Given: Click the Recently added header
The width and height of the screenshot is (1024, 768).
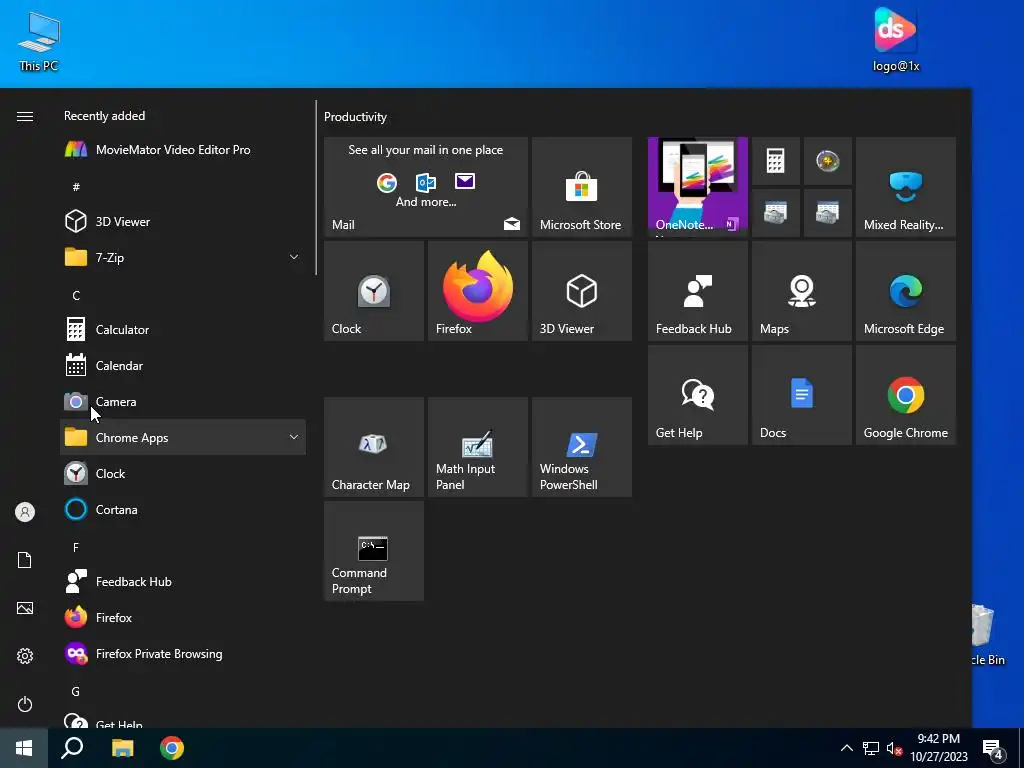Looking at the screenshot, I should [104, 116].
